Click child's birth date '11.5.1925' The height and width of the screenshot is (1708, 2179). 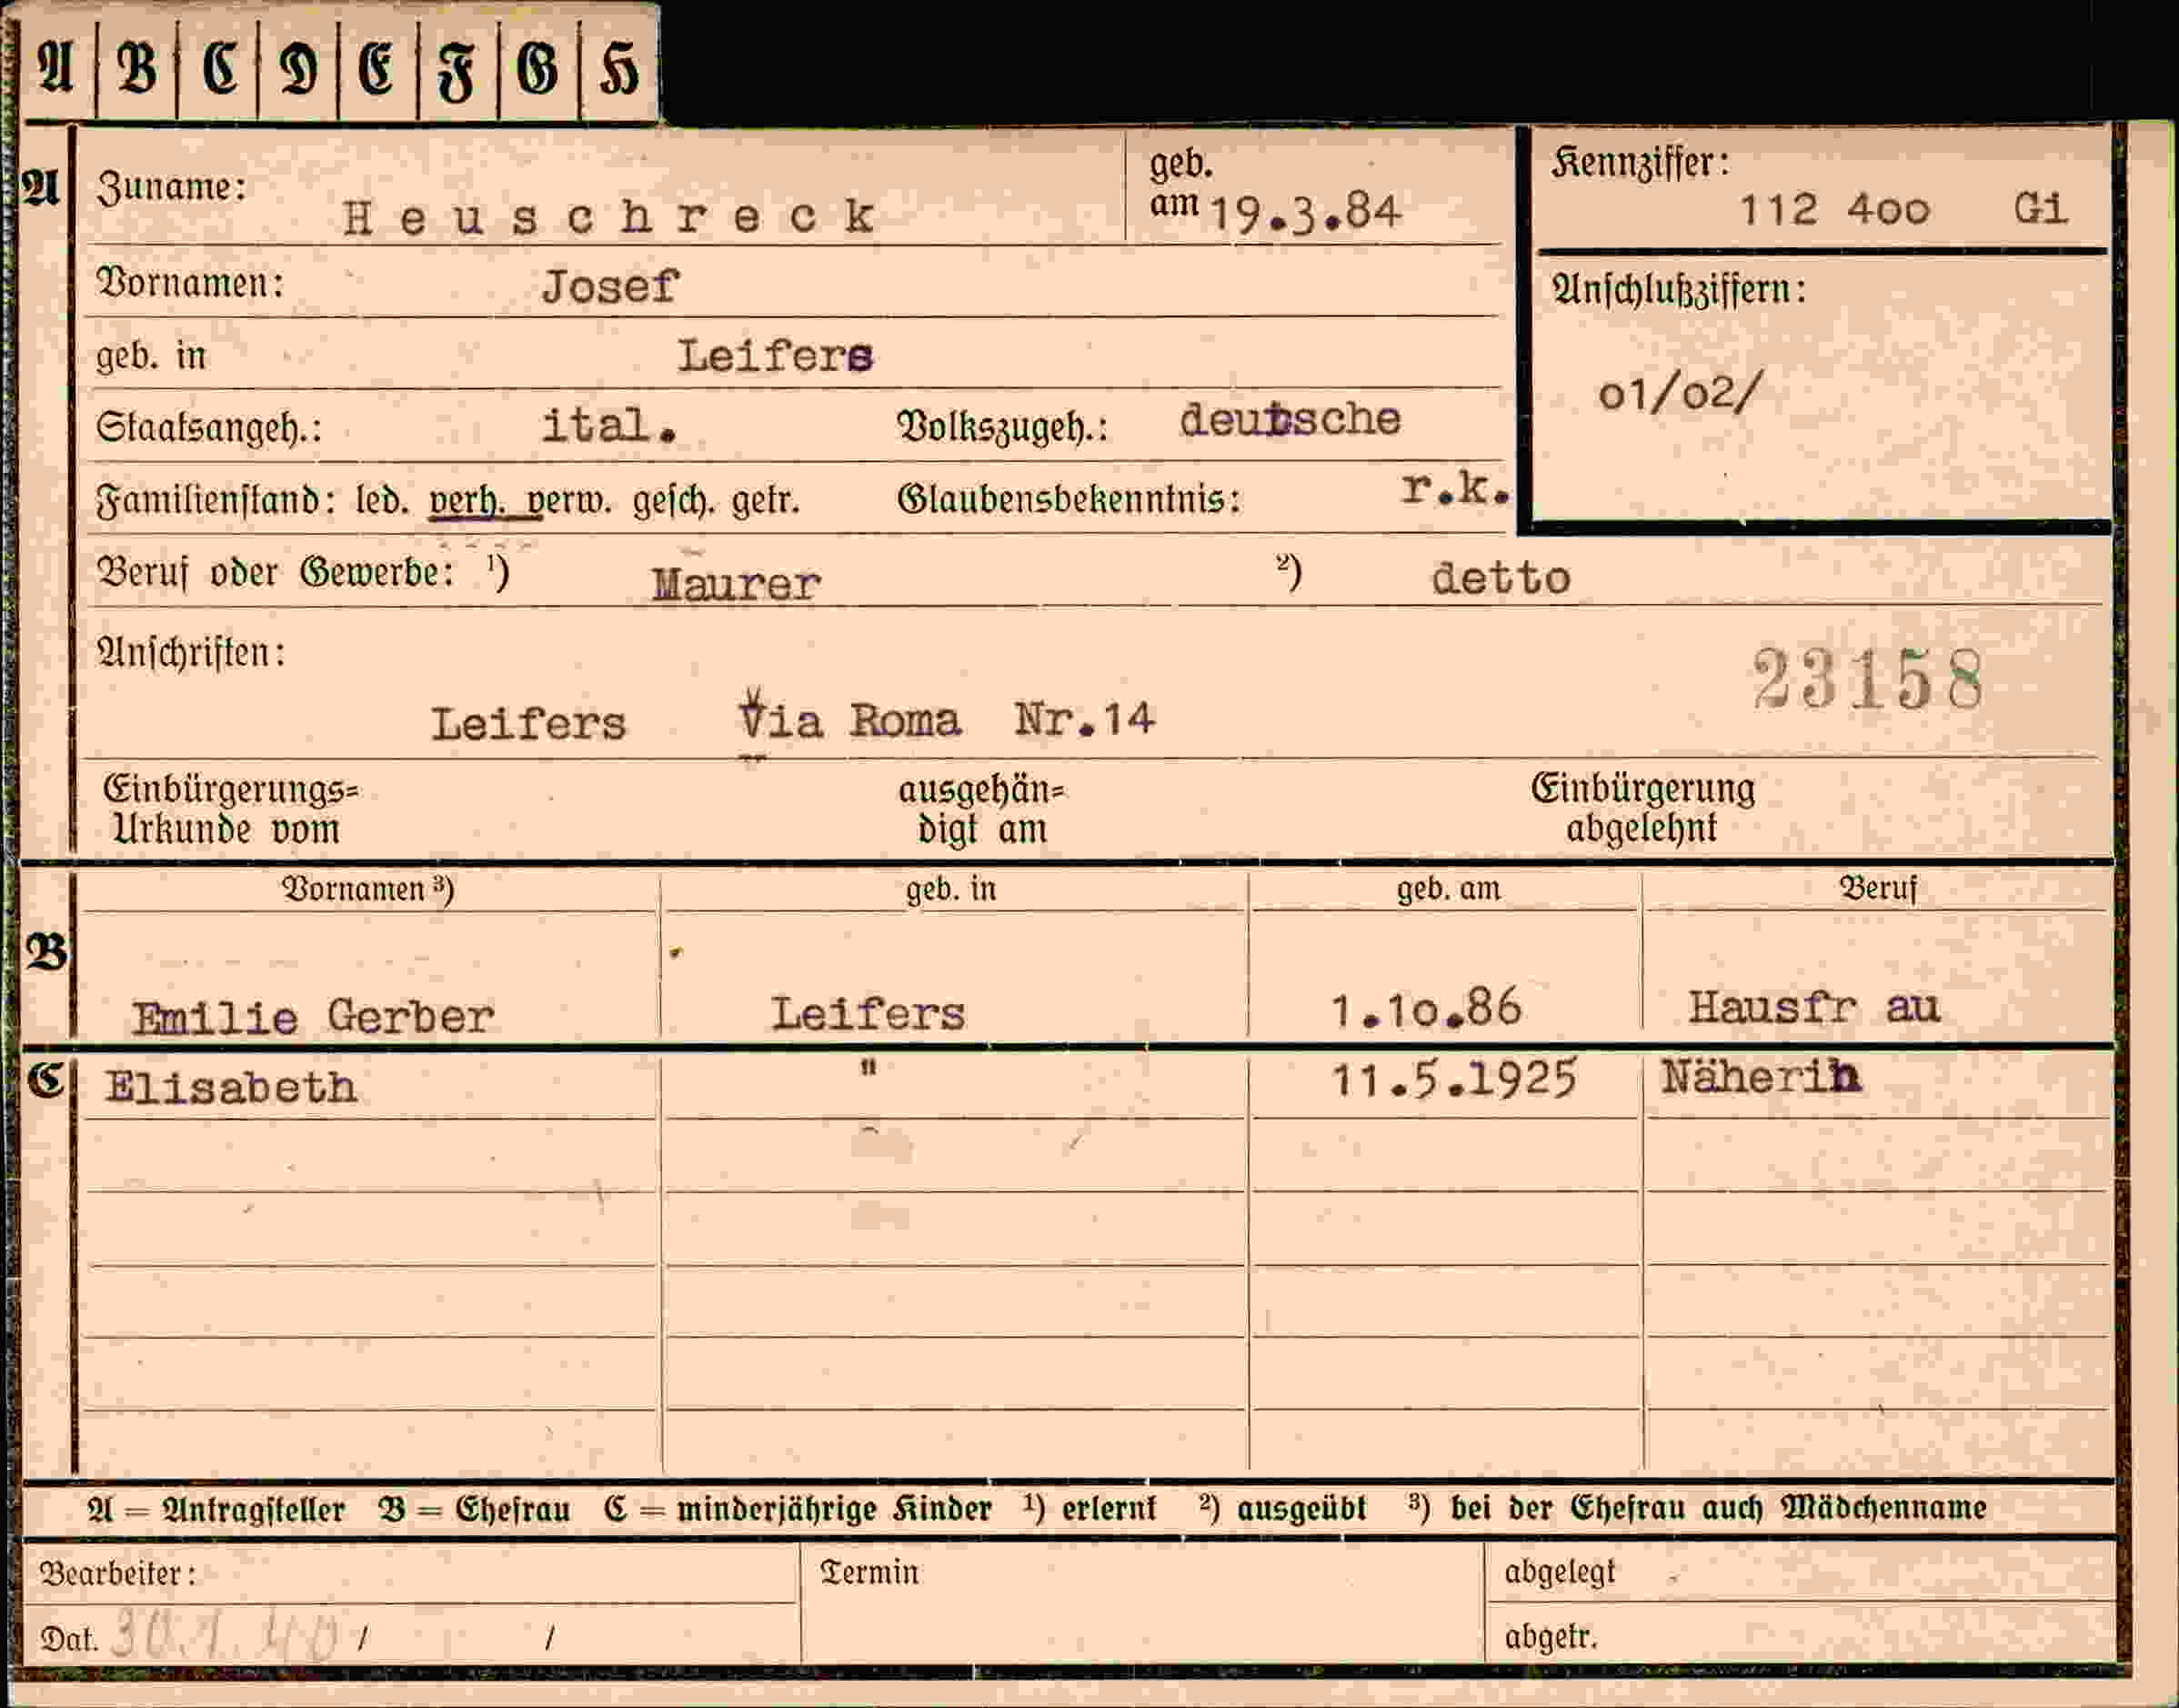[x=1454, y=1080]
